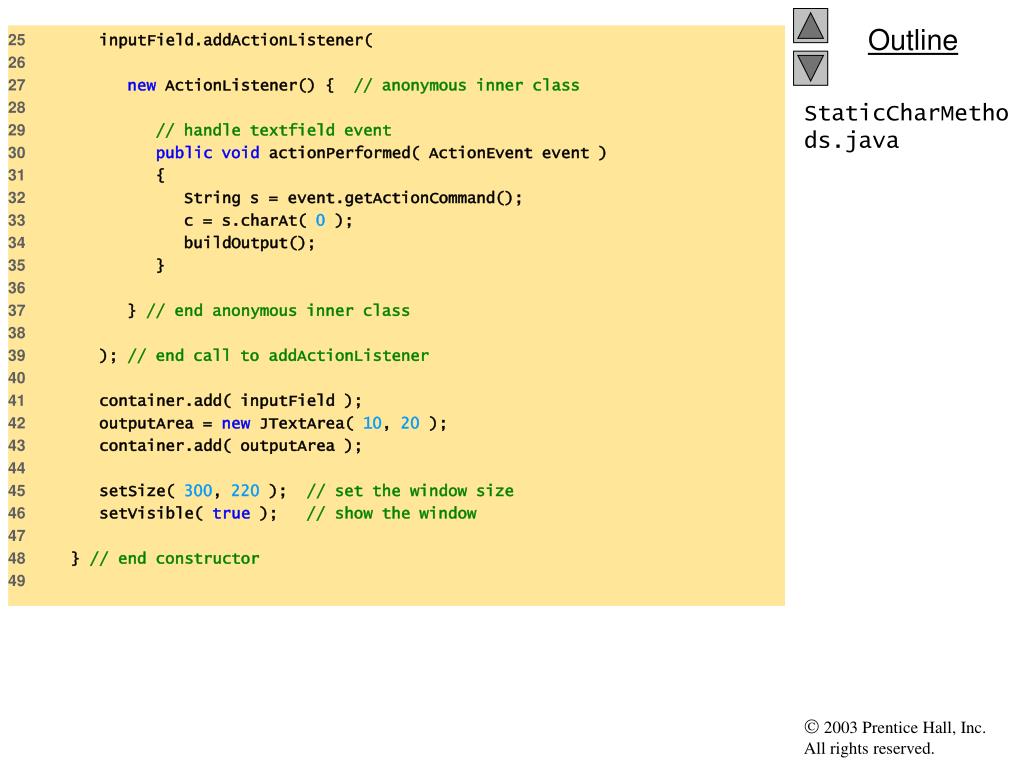Click '// set the window size' comment
Image resolution: width=1024 pixels, height=768 pixels.
(x=410, y=491)
